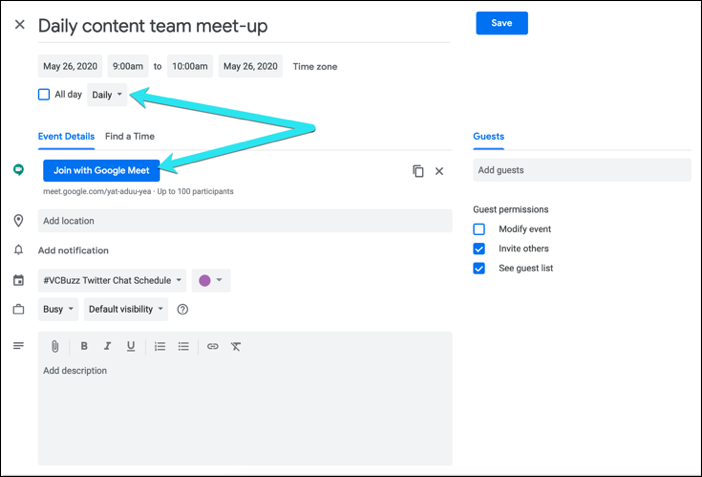The width and height of the screenshot is (702, 477).
Task: Open the Default visibility dropdown
Action: point(126,309)
